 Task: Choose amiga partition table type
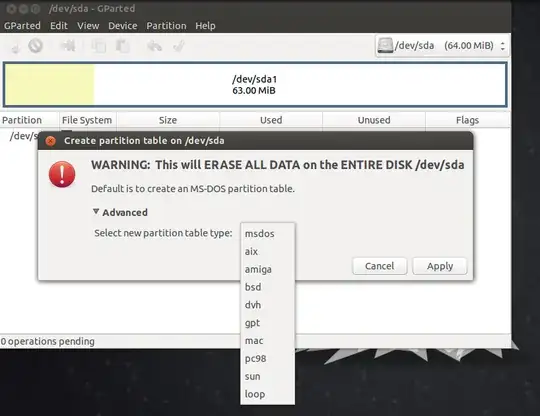pyautogui.click(x=267, y=269)
